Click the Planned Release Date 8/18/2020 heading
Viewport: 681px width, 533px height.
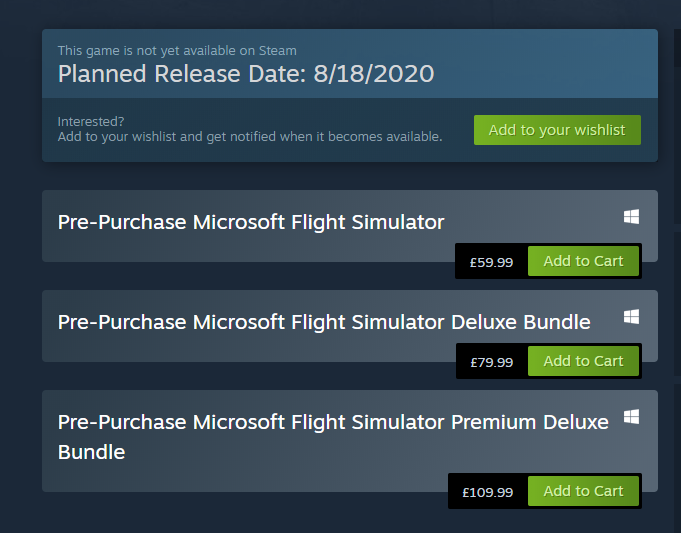[246, 73]
